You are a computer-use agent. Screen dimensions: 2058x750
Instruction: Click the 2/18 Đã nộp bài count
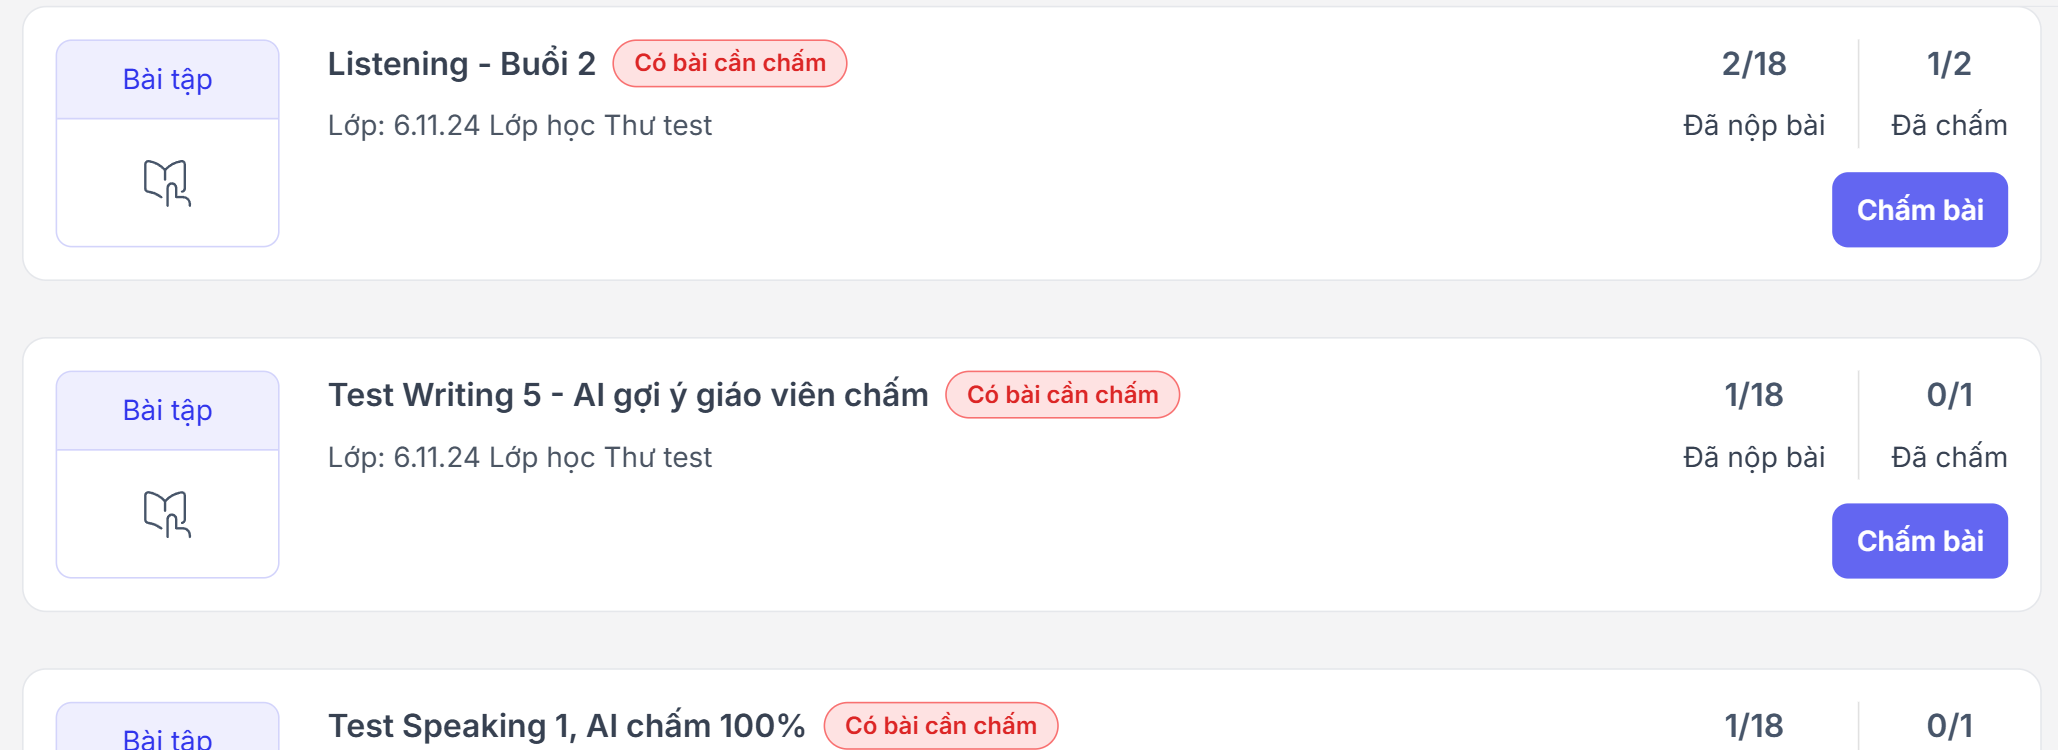coord(1753,64)
